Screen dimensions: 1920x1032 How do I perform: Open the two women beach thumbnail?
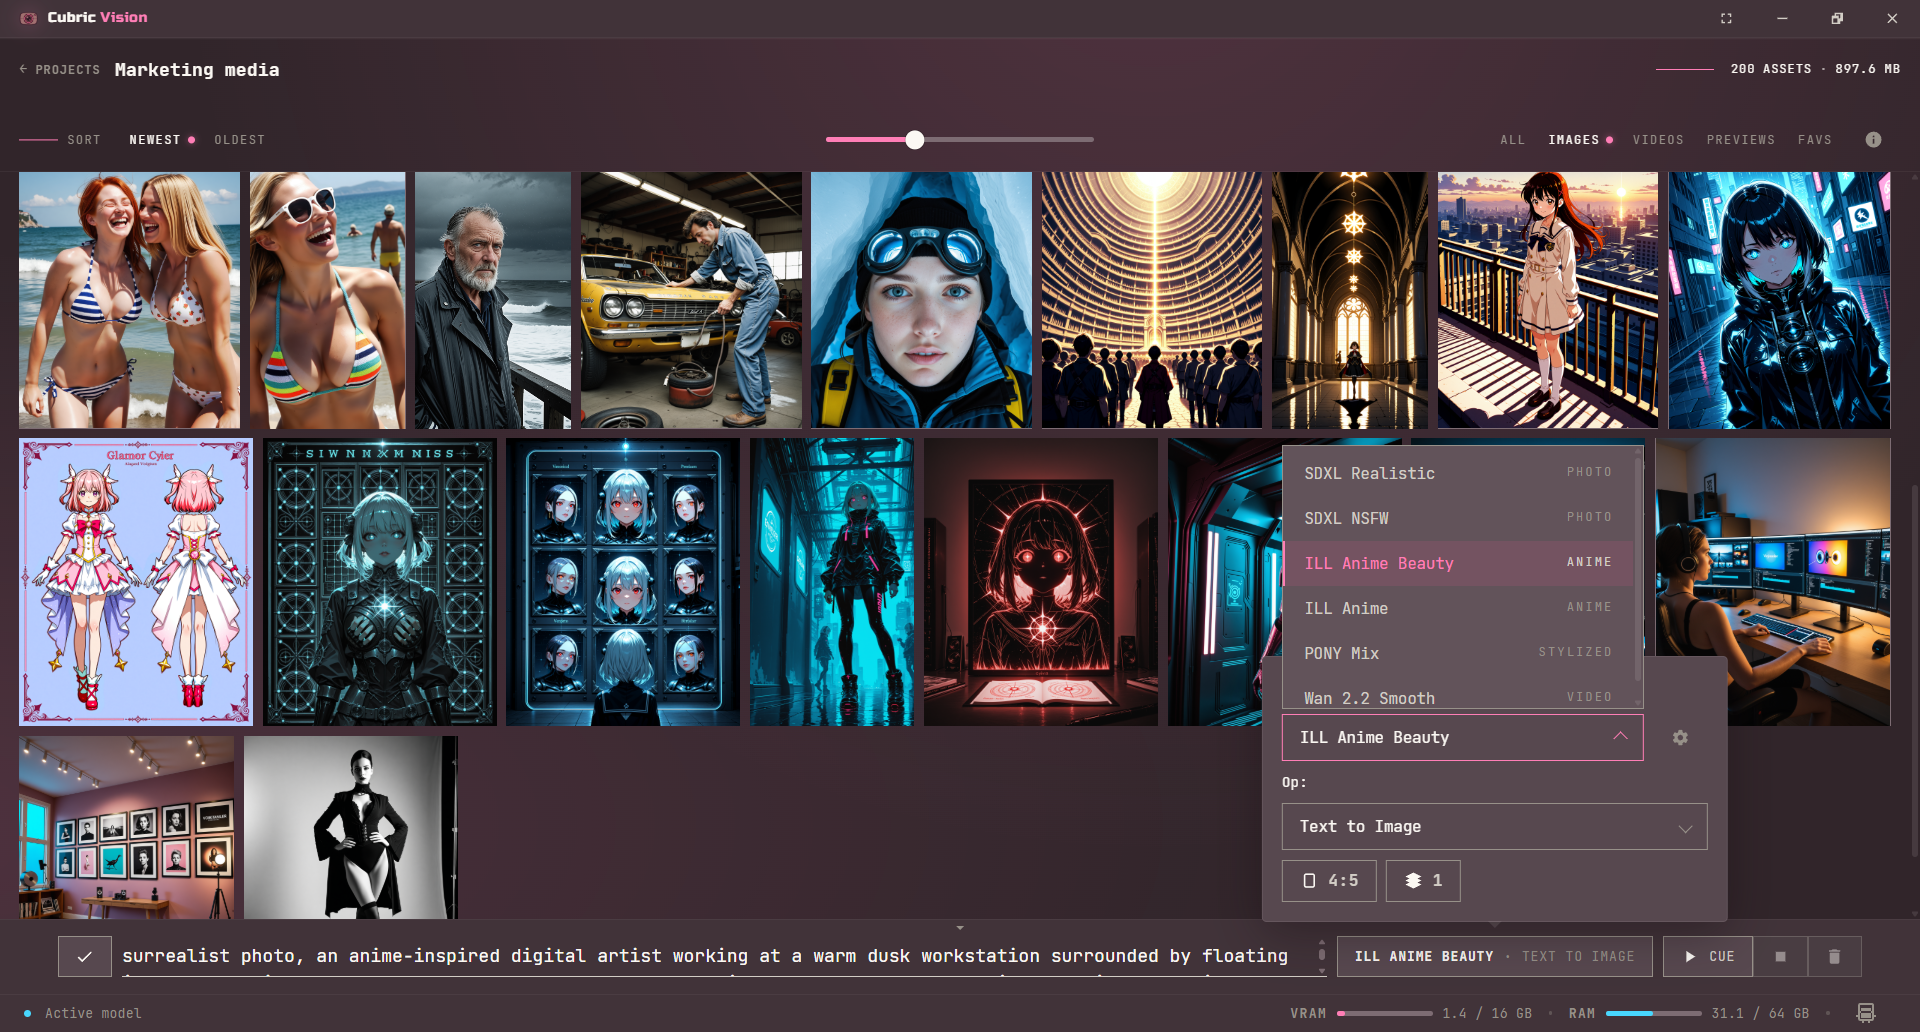click(x=129, y=300)
